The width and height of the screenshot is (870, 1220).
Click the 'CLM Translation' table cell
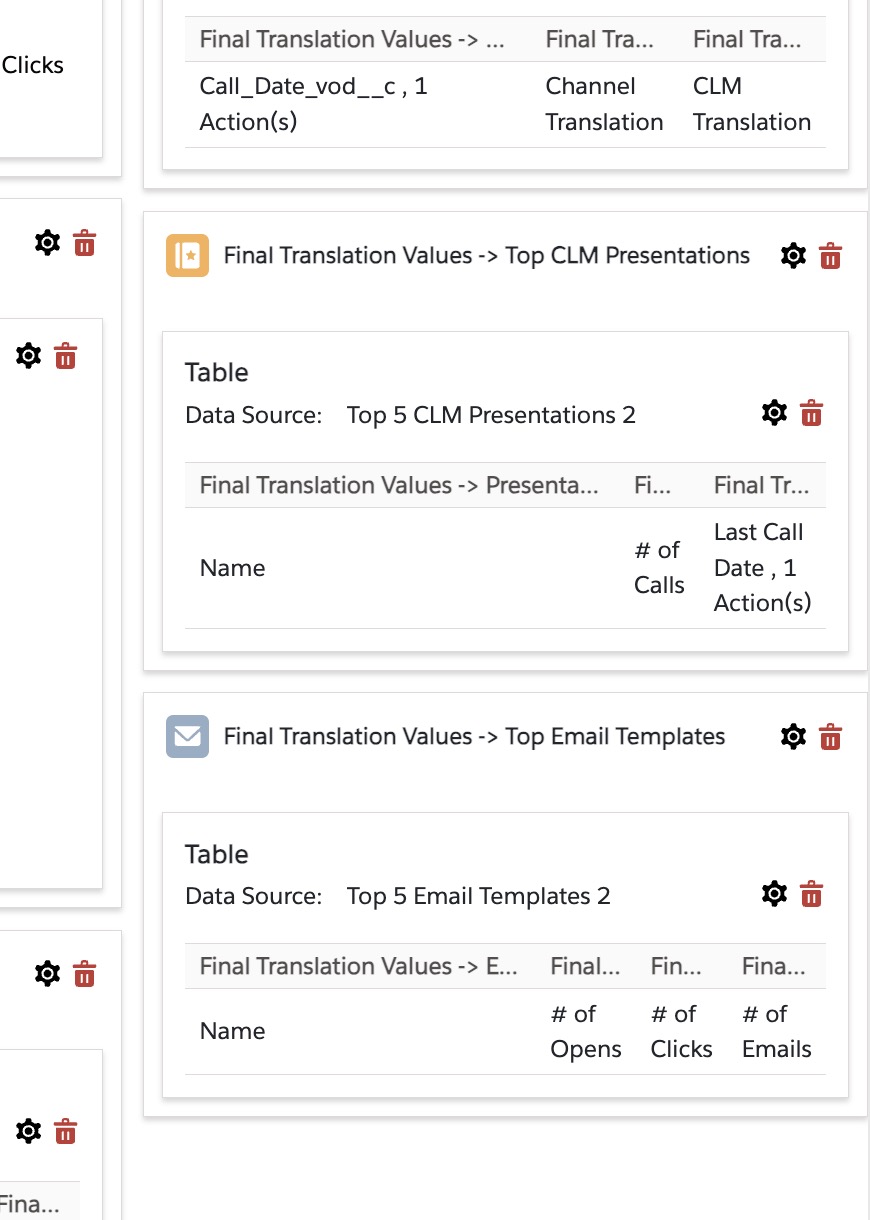pos(751,104)
